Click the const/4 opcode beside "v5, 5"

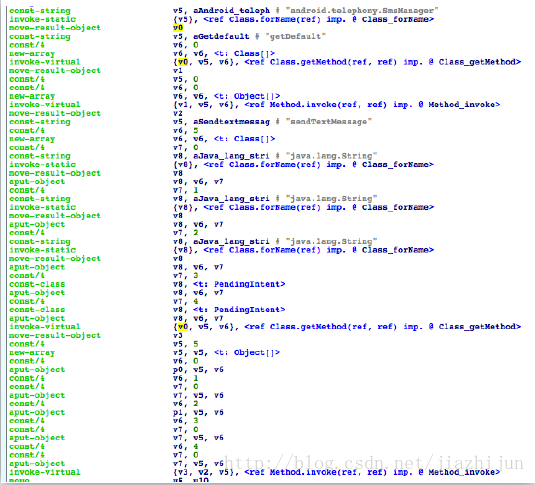pos(27,344)
